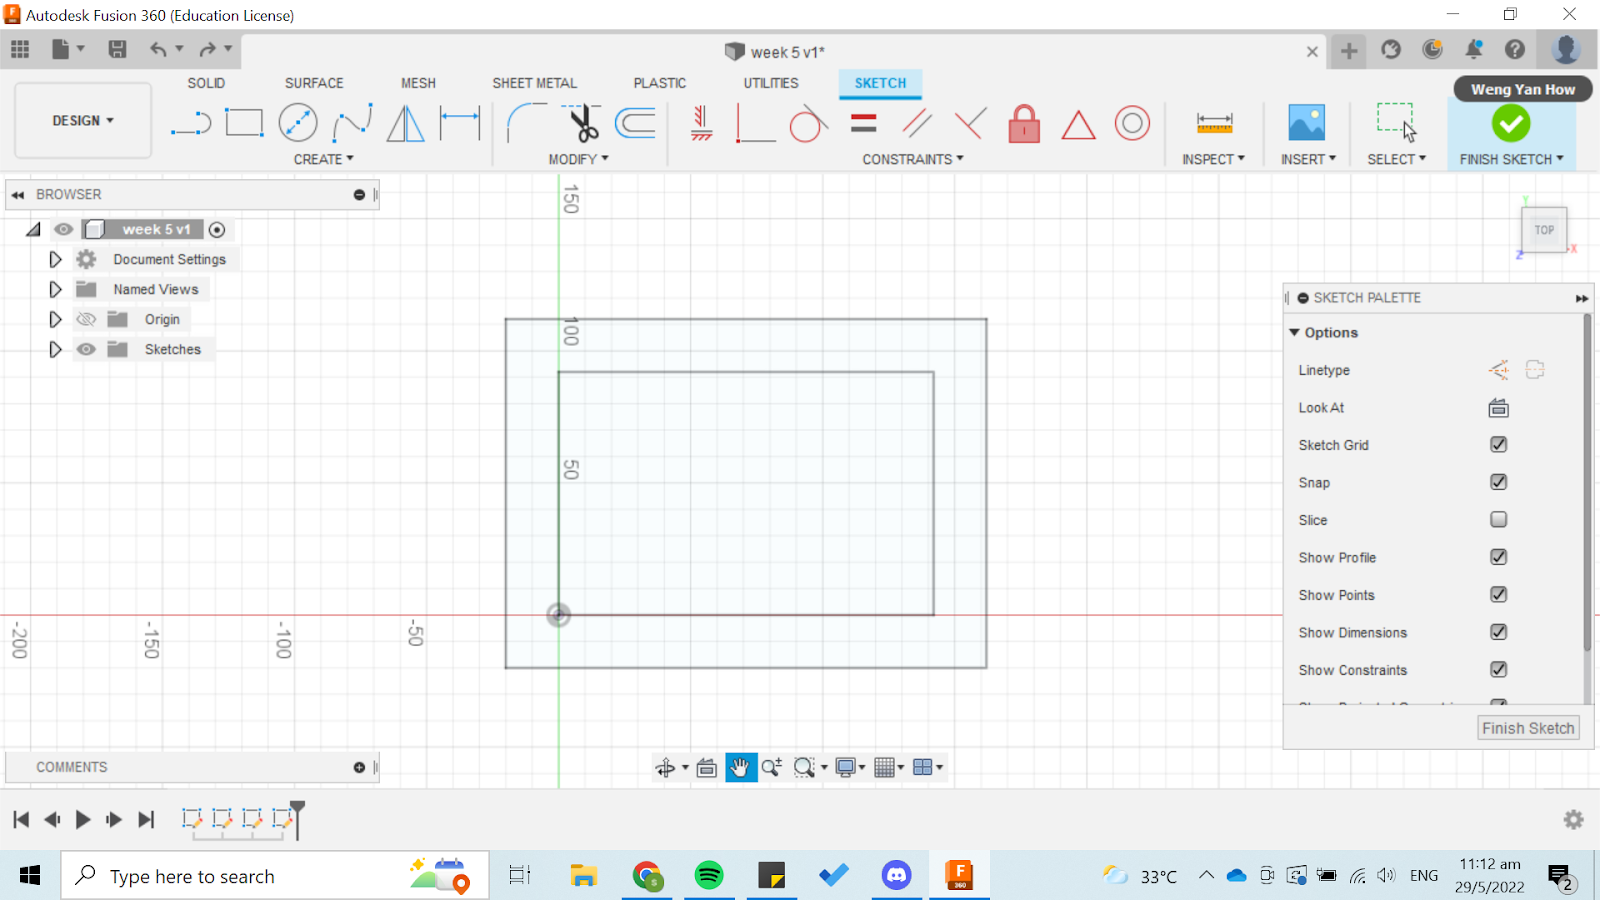This screenshot has width=1600, height=900.
Task: Apply the Coincident constraint
Action: pos(755,123)
